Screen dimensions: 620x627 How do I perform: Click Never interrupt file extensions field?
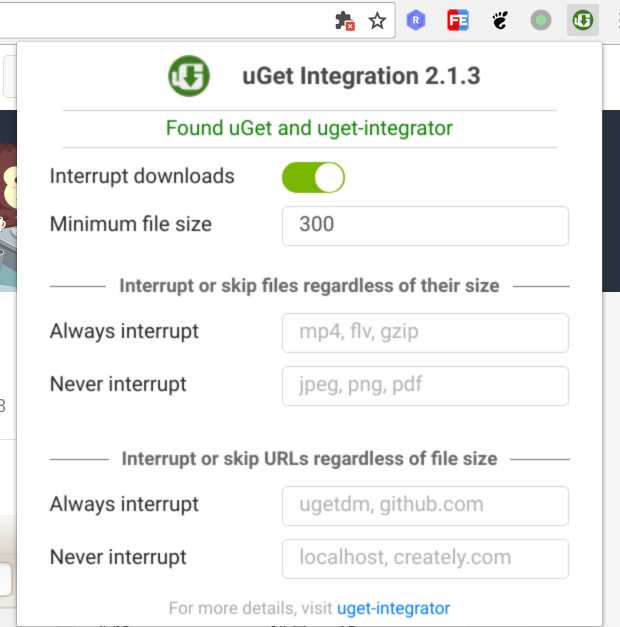[425, 385]
